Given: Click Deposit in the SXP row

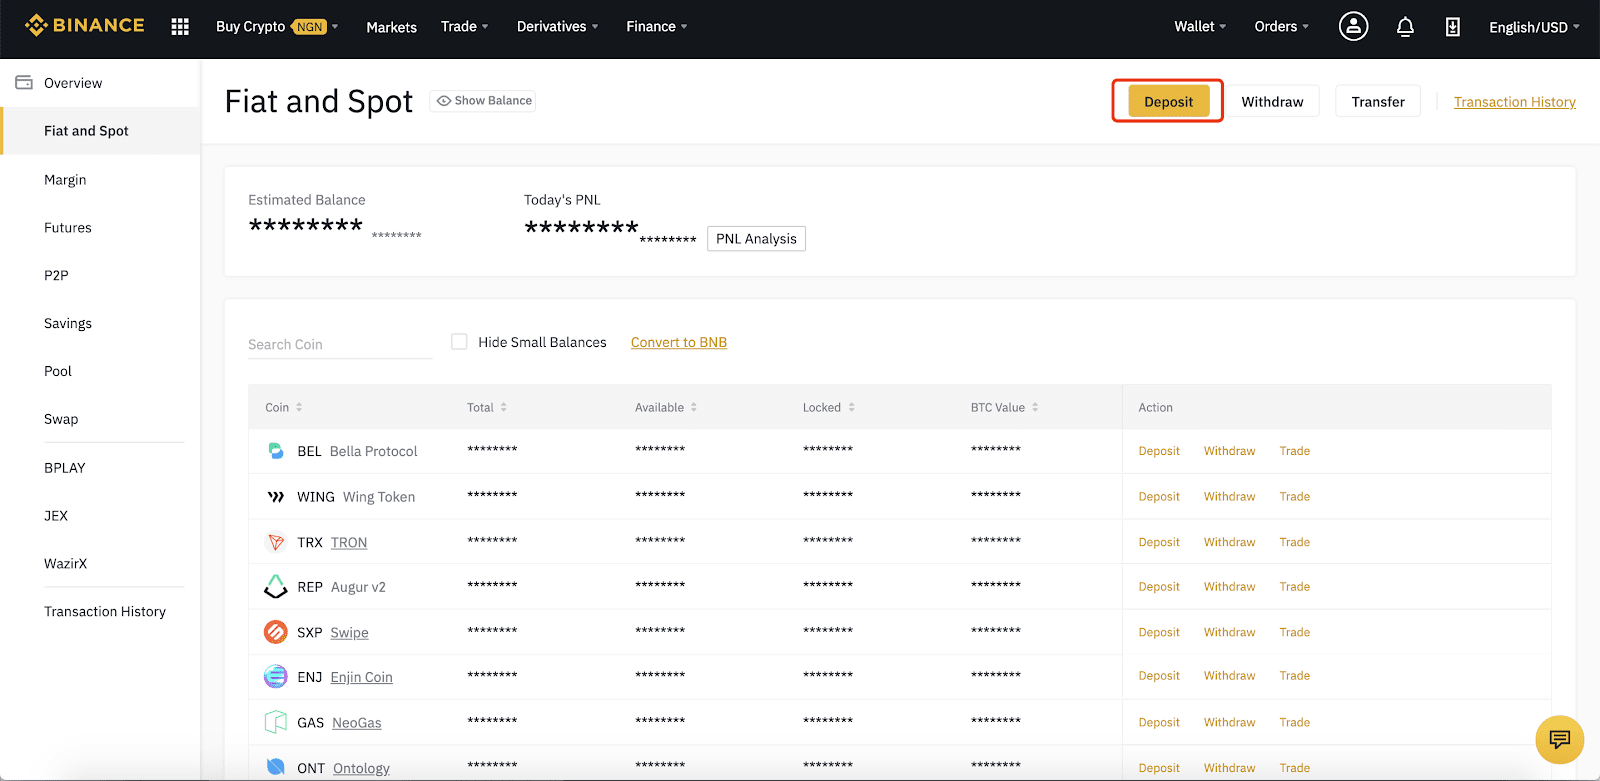Looking at the screenshot, I should click(1159, 632).
